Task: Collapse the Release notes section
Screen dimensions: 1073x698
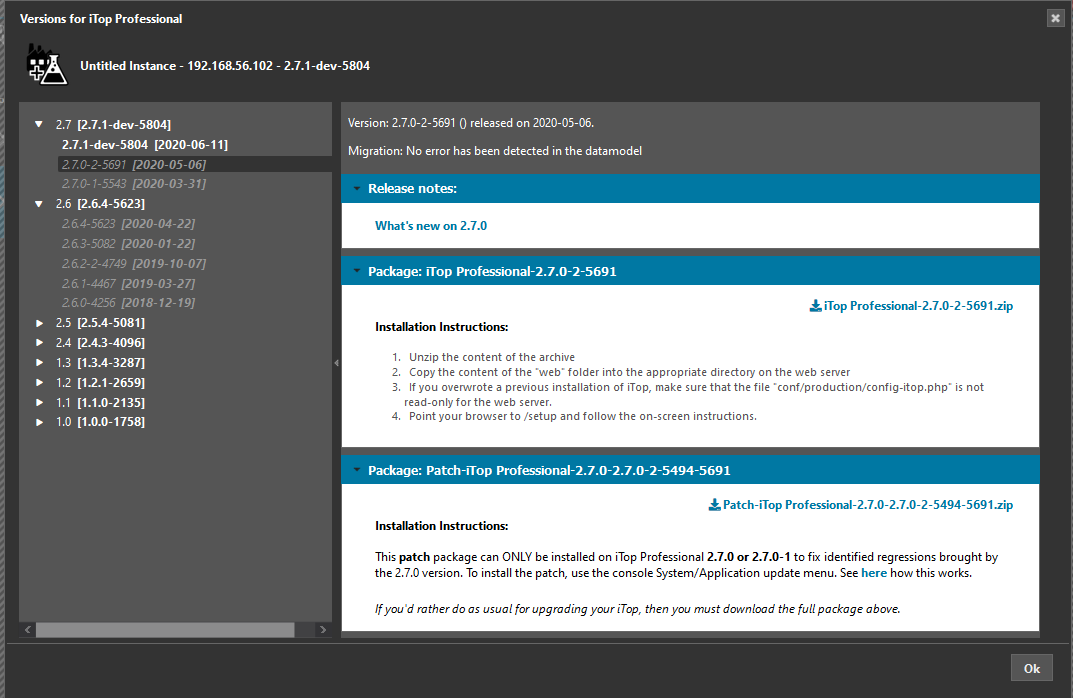Action: pyautogui.click(x=356, y=189)
